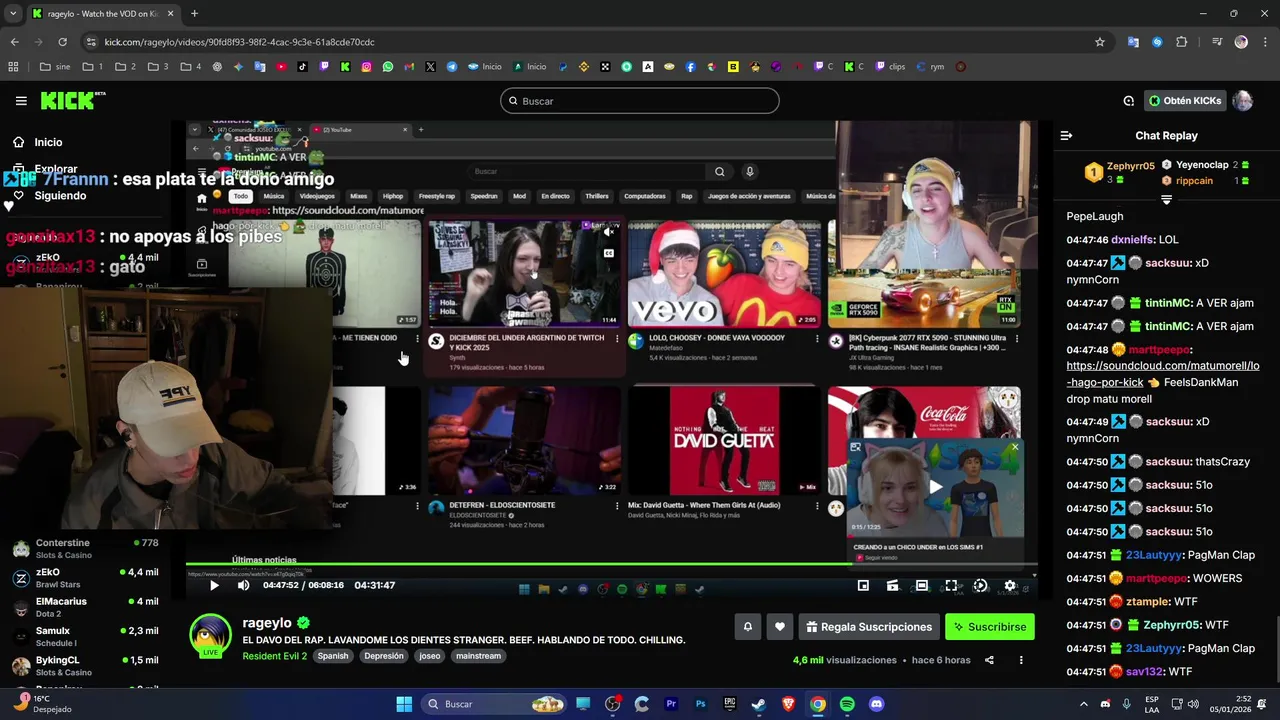Open the icon left of Obtén KICKs
Viewport: 1280px width, 720px height.
tap(1128, 101)
